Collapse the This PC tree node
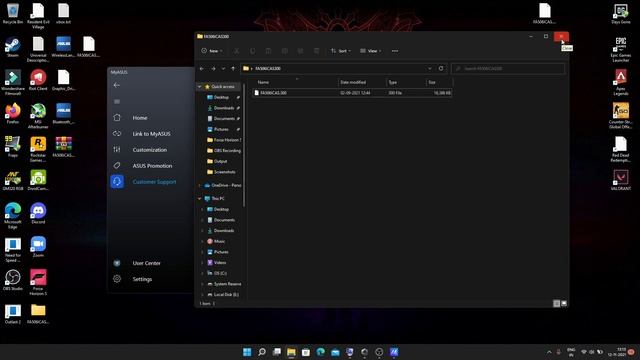Viewport: 640px width, 360px height. tap(200, 198)
